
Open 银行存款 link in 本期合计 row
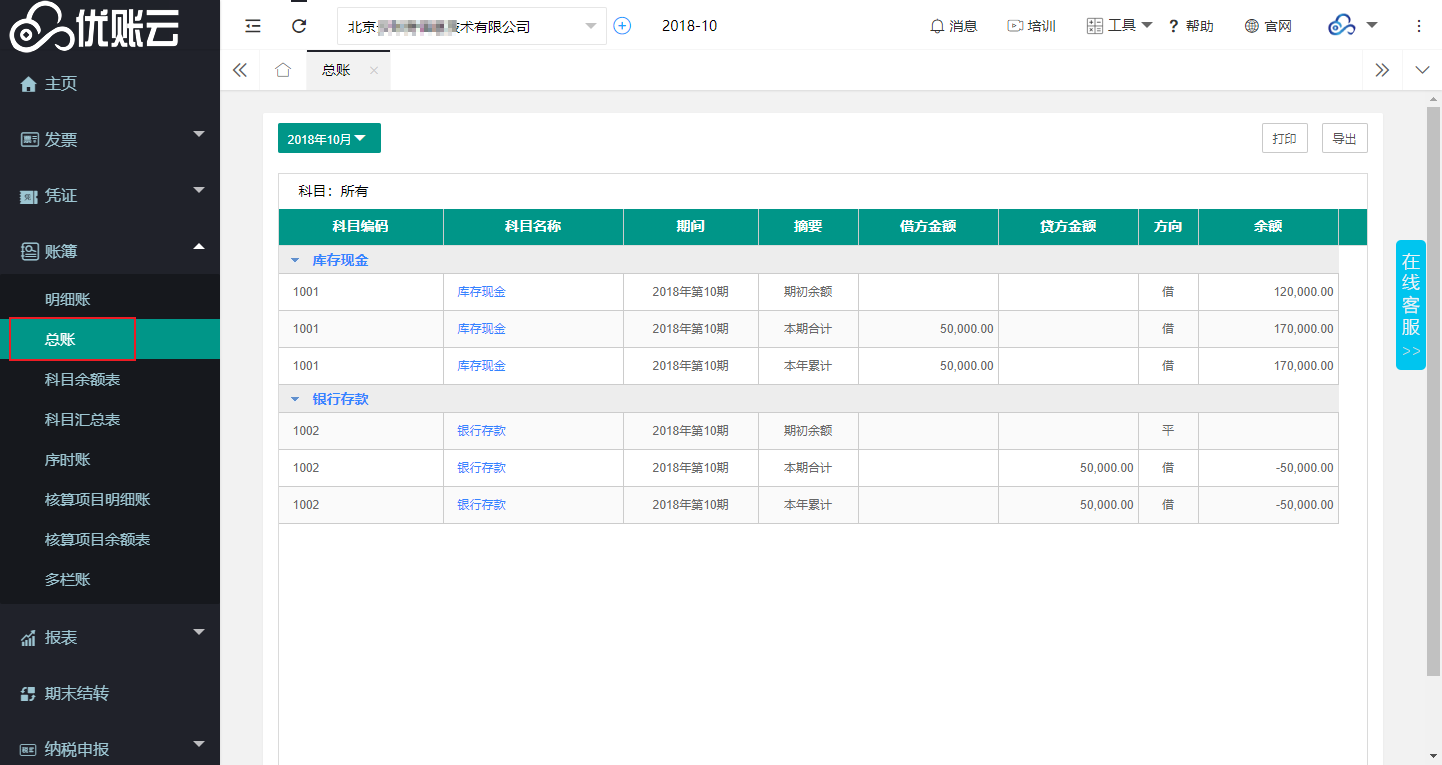[x=481, y=468]
